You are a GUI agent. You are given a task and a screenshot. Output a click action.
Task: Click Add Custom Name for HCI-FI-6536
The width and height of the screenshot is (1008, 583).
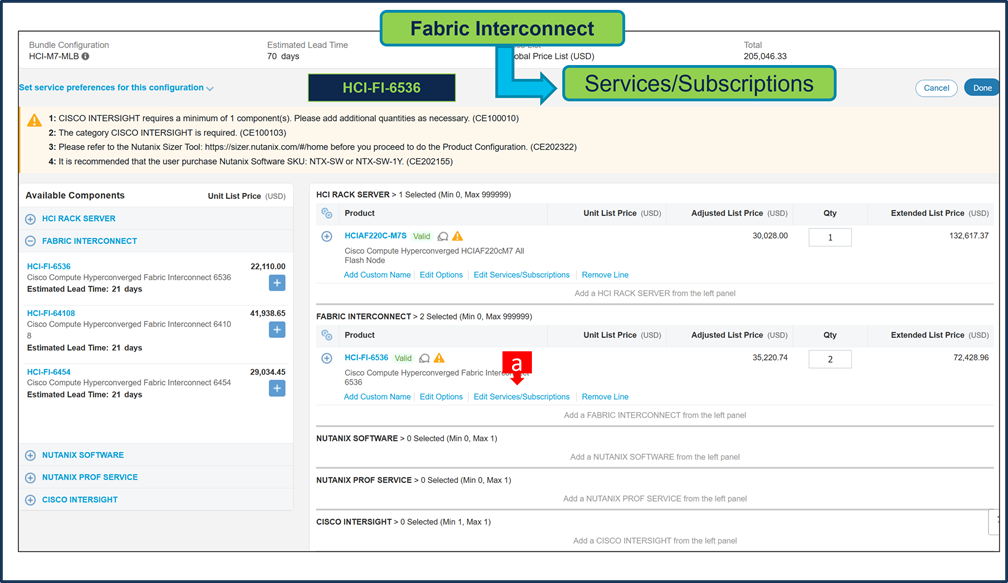click(377, 397)
